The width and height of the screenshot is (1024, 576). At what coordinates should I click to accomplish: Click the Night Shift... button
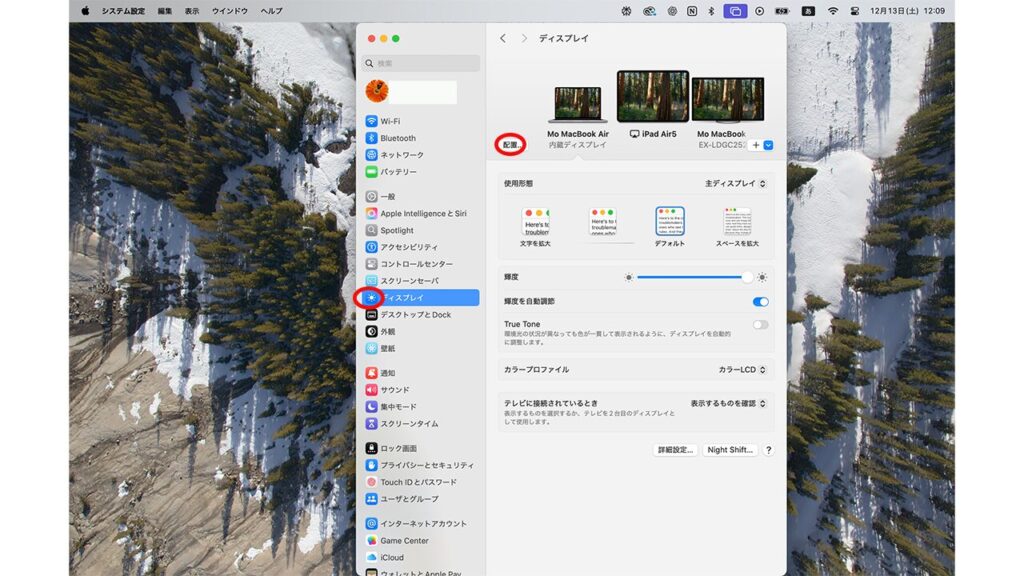point(730,450)
